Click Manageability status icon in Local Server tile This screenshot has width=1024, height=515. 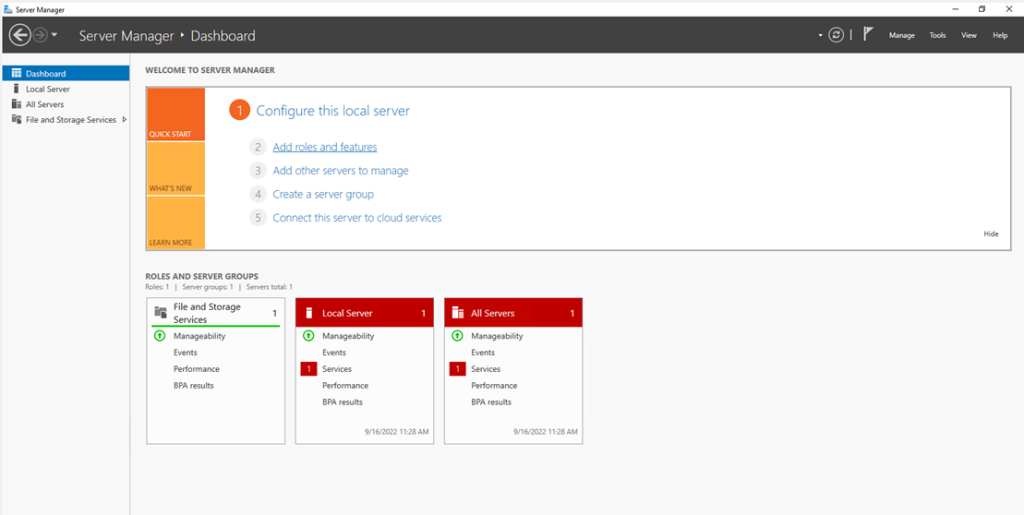coord(309,336)
